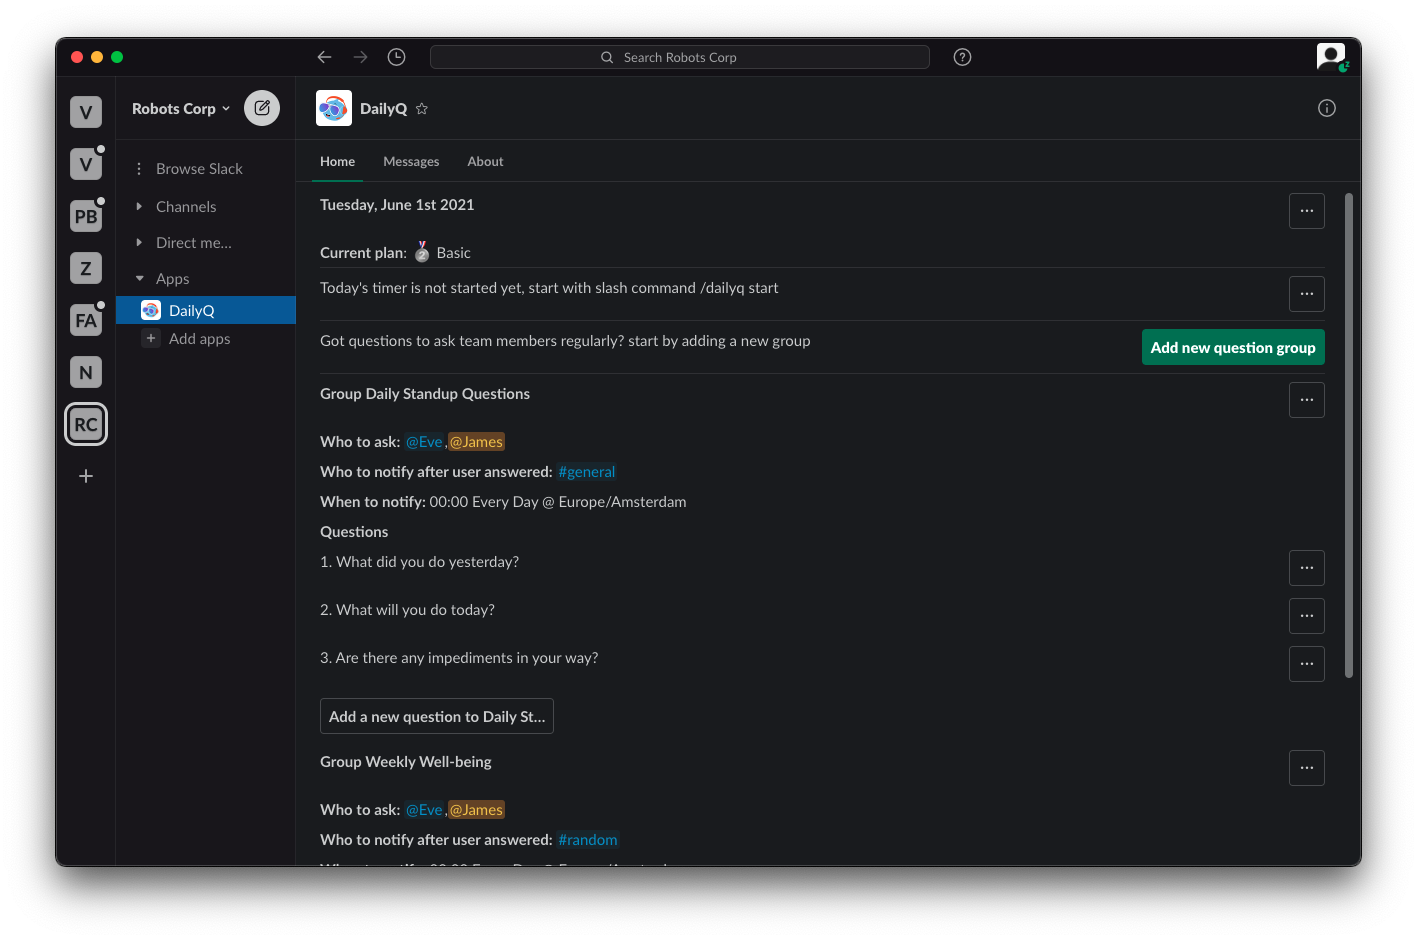Switch to second V workspace with notification

click(x=86, y=164)
